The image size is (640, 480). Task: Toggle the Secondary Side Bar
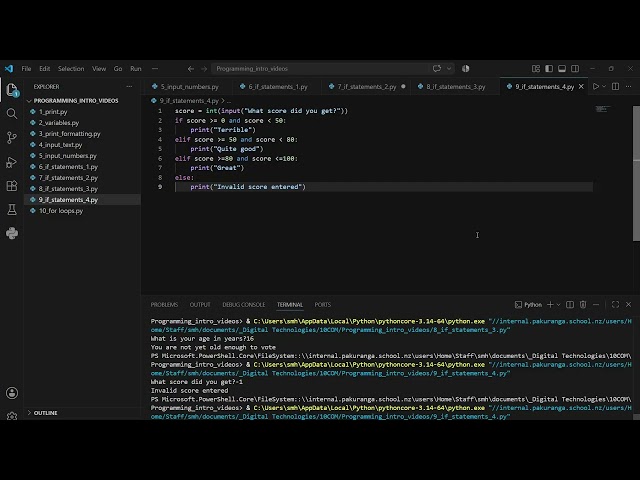[x=575, y=69]
